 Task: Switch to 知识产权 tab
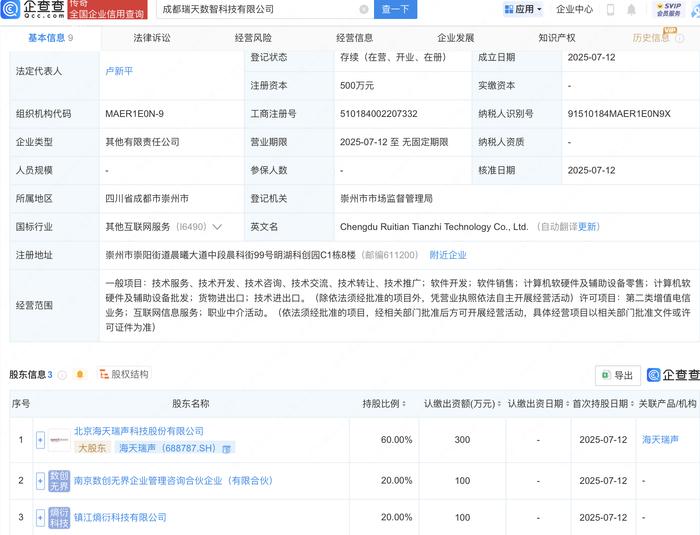(x=557, y=38)
